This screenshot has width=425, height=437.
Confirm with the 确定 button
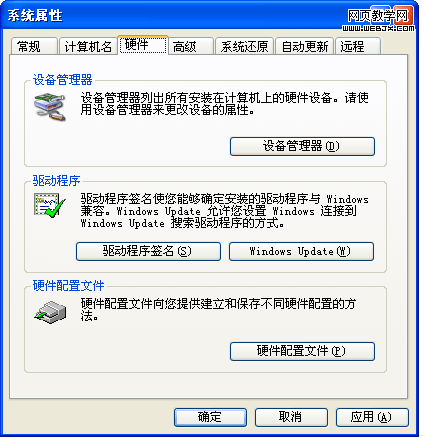click(x=210, y=417)
